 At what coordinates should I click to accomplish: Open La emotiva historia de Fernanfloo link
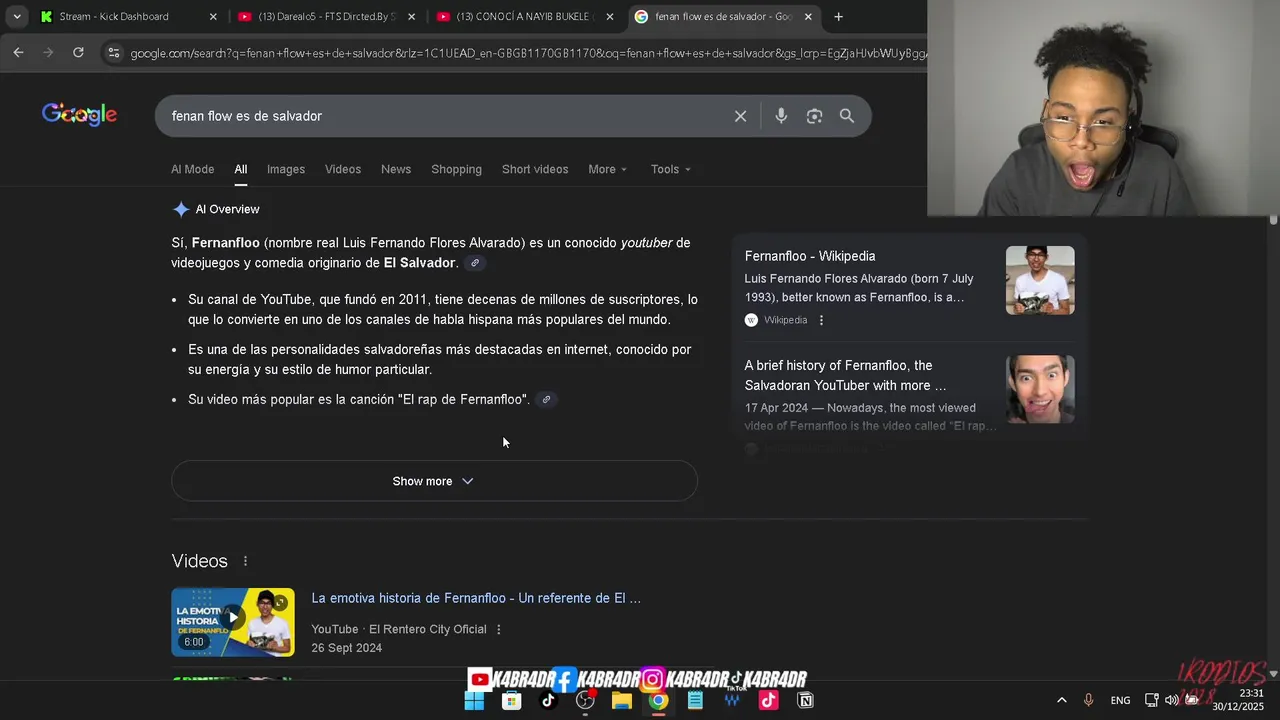click(x=476, y=598)
